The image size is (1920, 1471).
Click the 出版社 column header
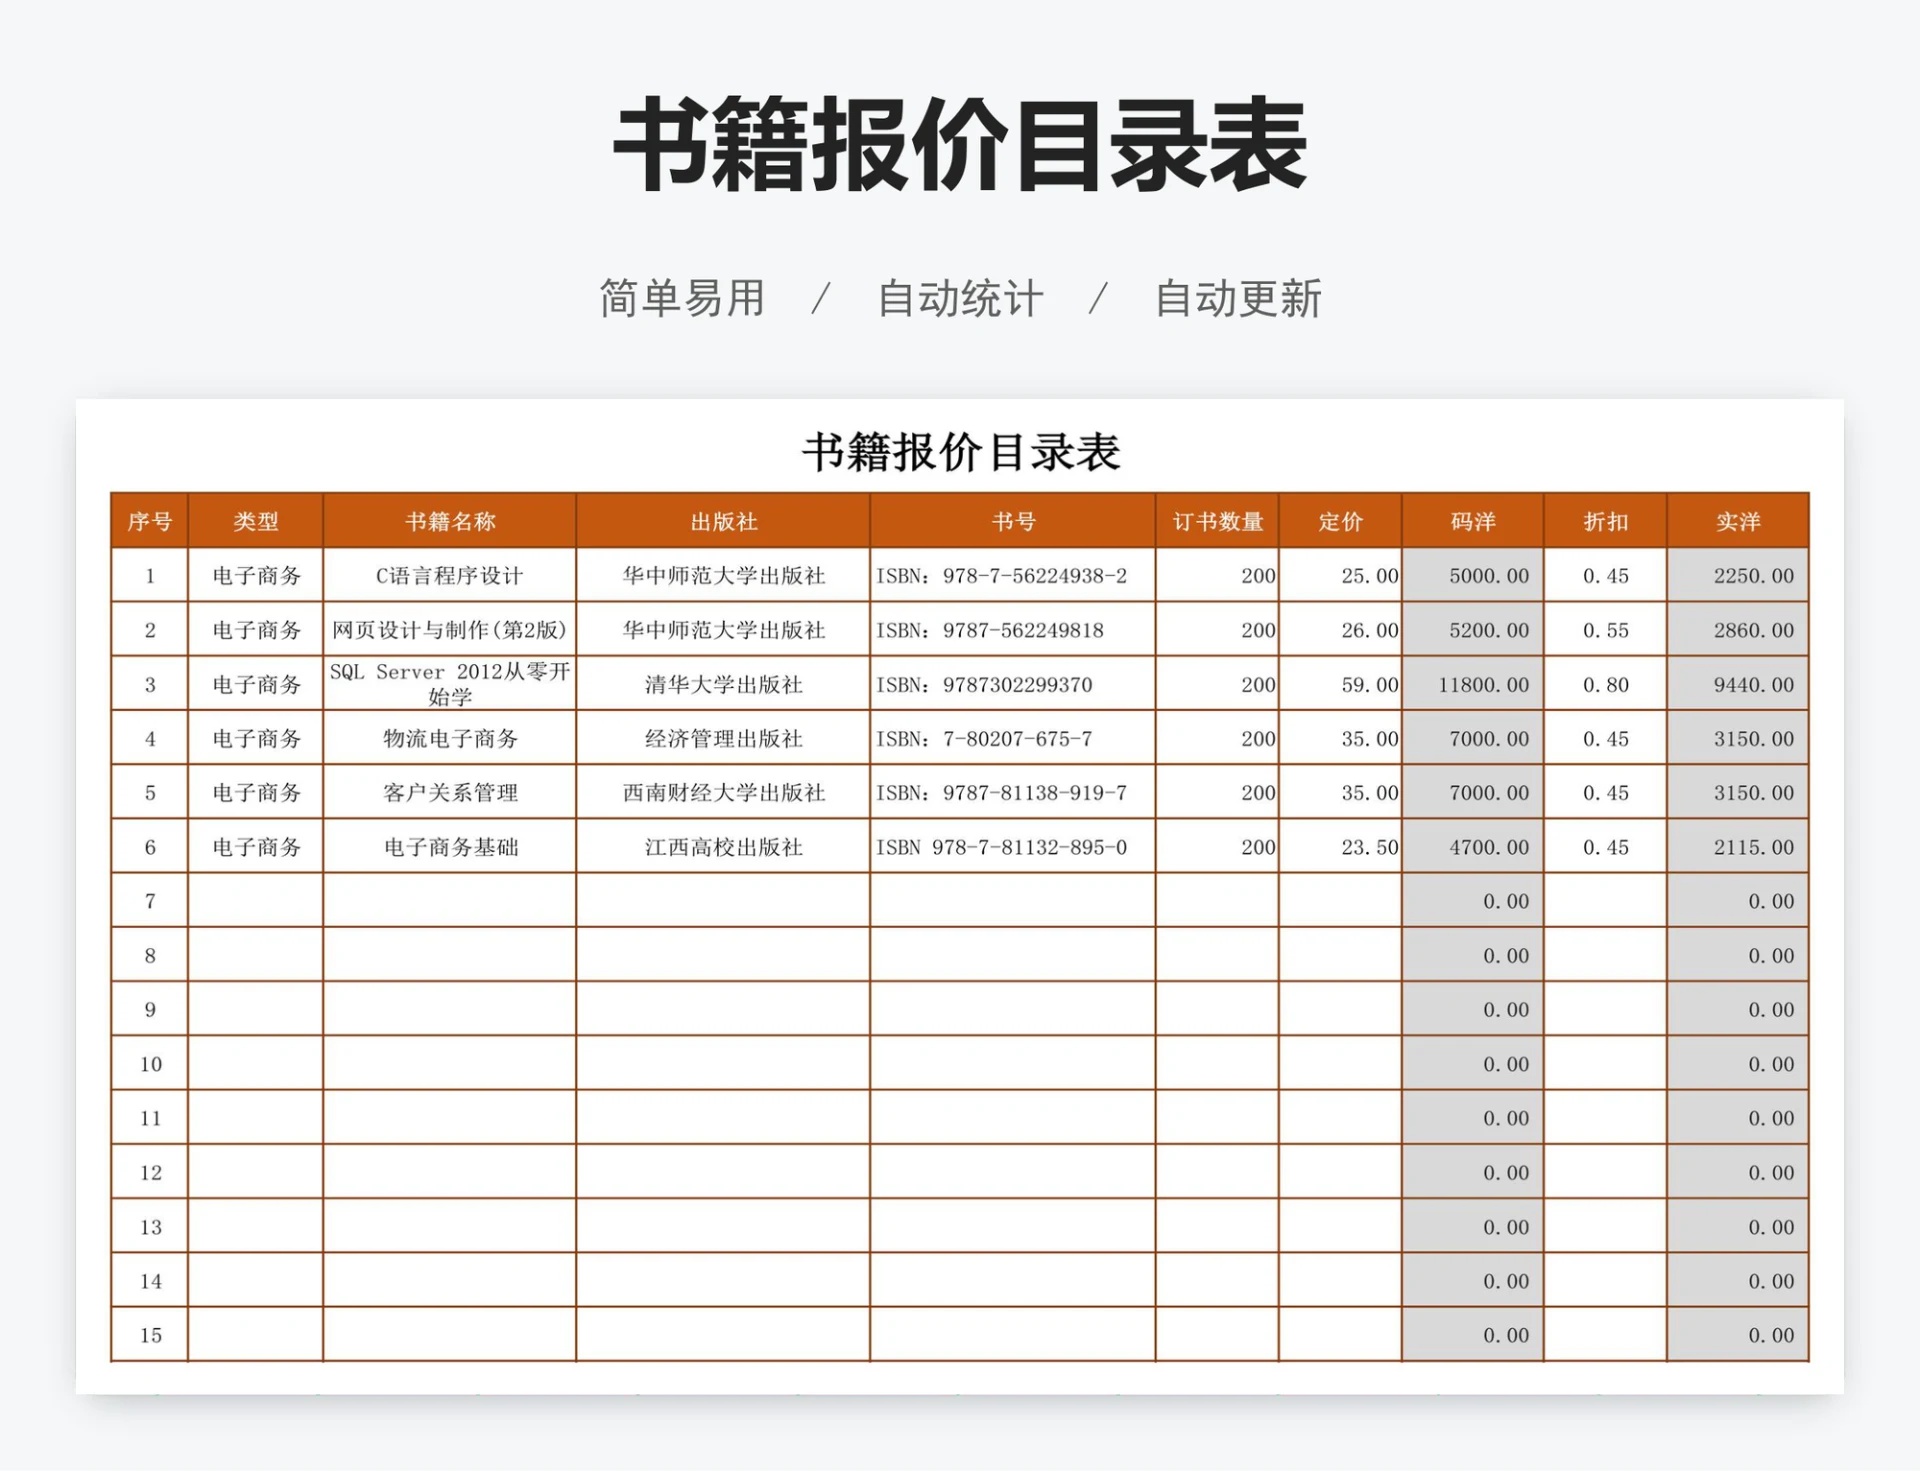722,521
